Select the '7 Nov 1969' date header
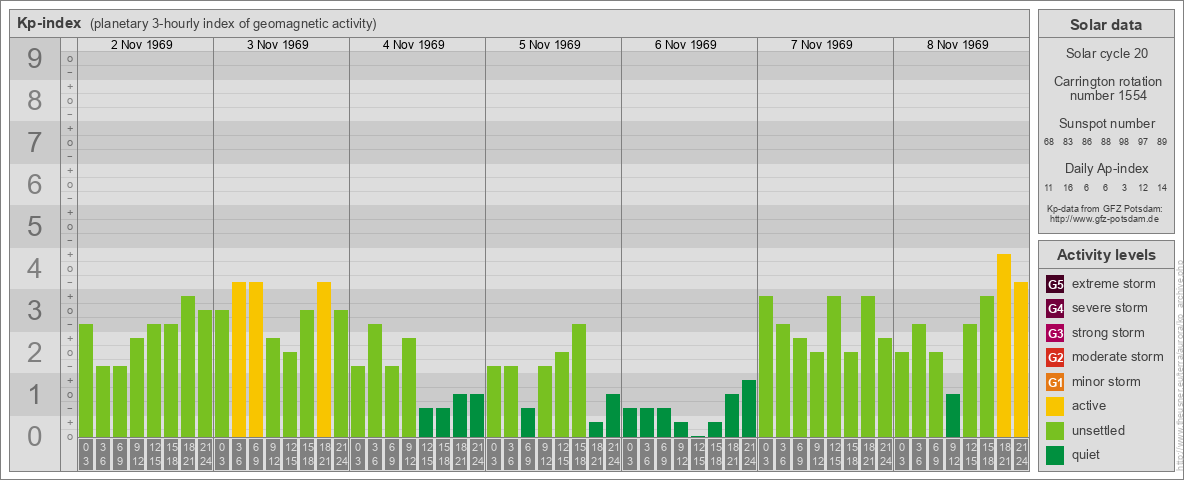The height and width of the screenshot is (480, 1184). pos(821,45)
